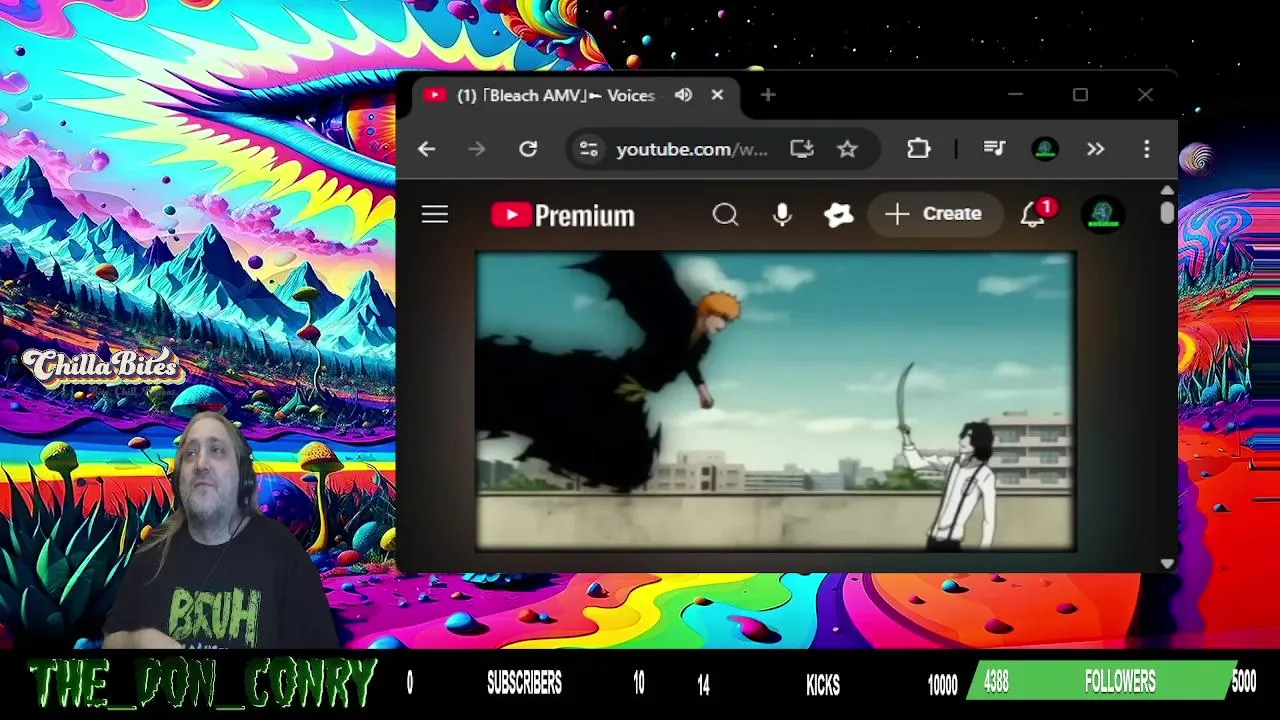Click the Create button
This screenshot has height=720, width=1280.
[934, 214]
